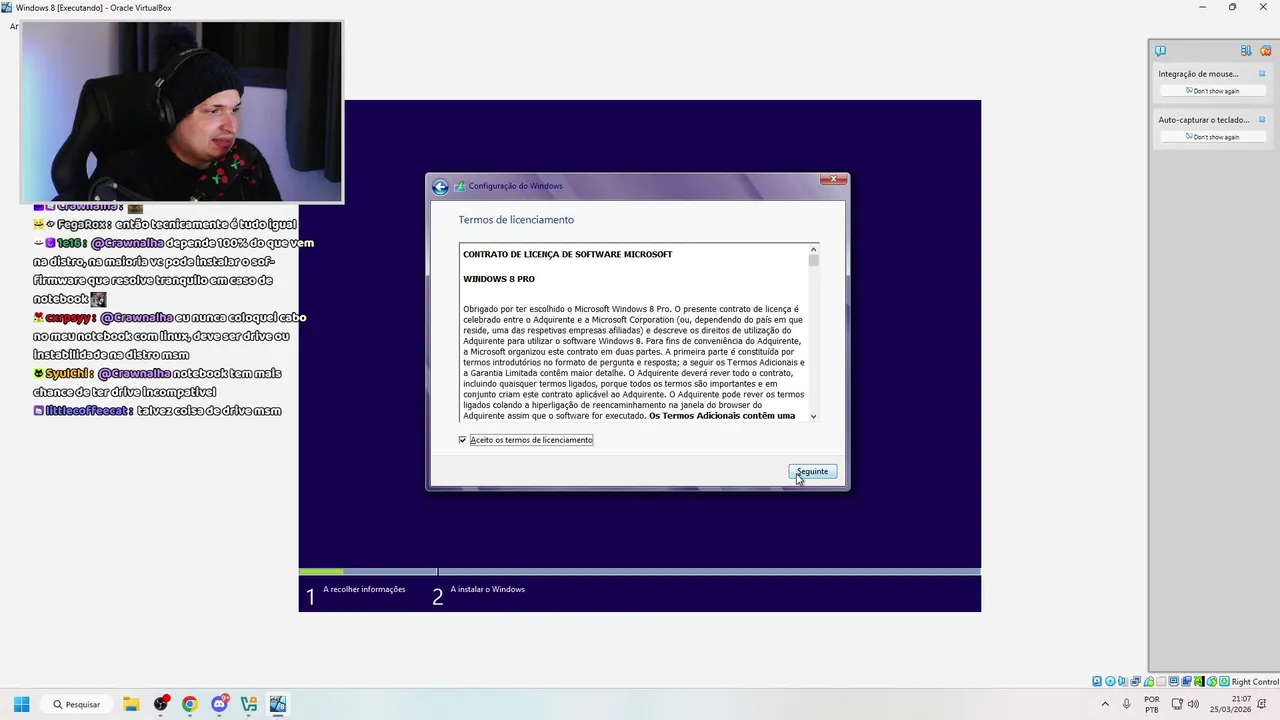Open the green VS app in the taskbar
The image size is (1280, 720).
coord(249,704)
